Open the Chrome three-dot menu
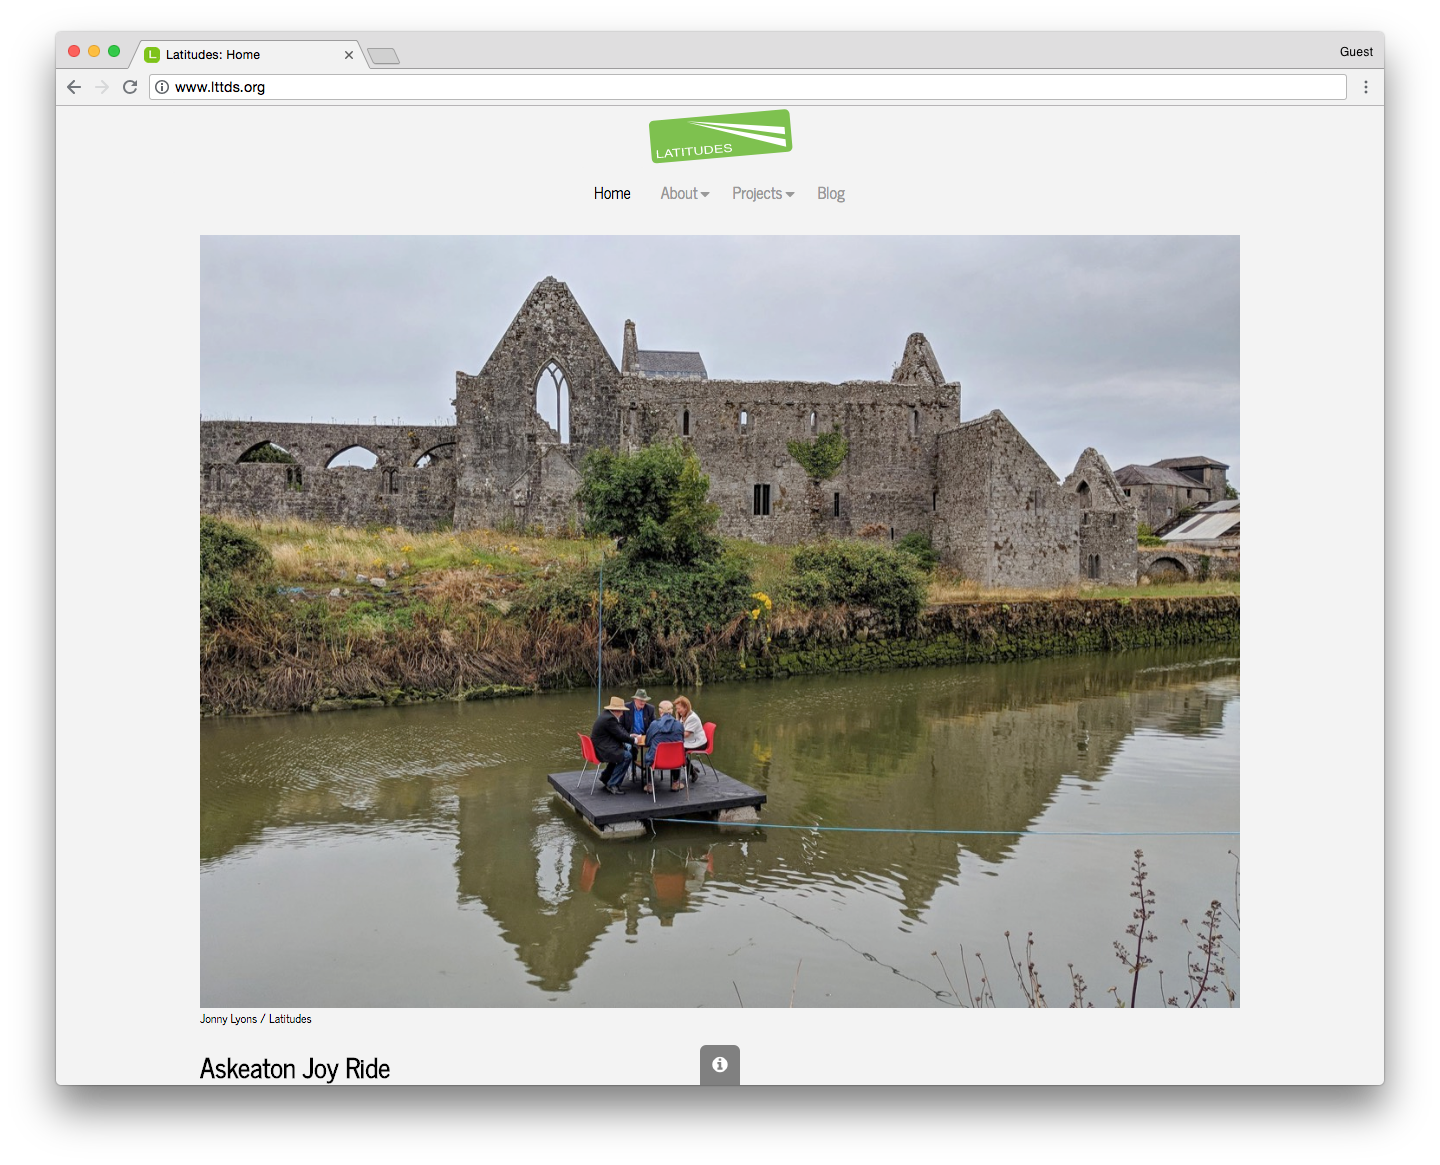Viewport: 1440px width, 1165px height. click(1366, 87)
